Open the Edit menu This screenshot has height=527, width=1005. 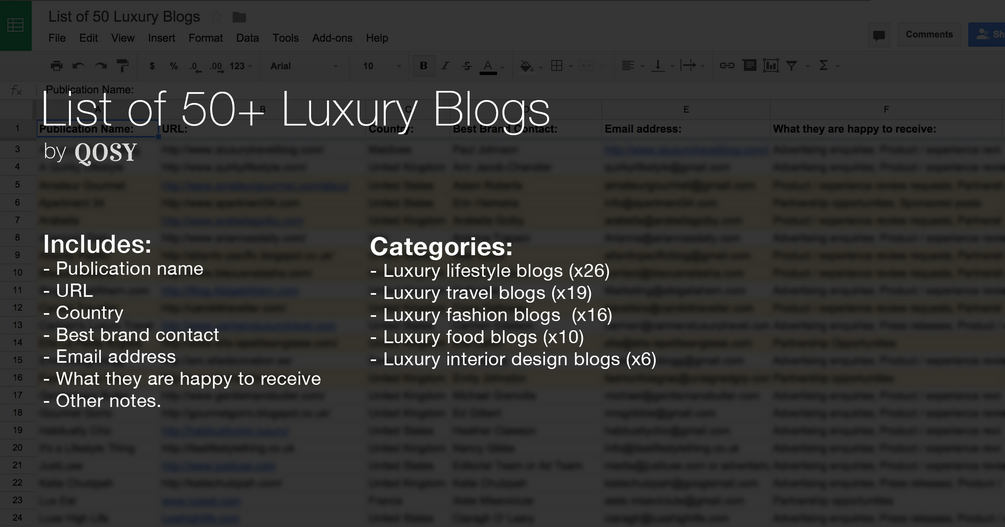pyautogui.click(x=88, y=38)
